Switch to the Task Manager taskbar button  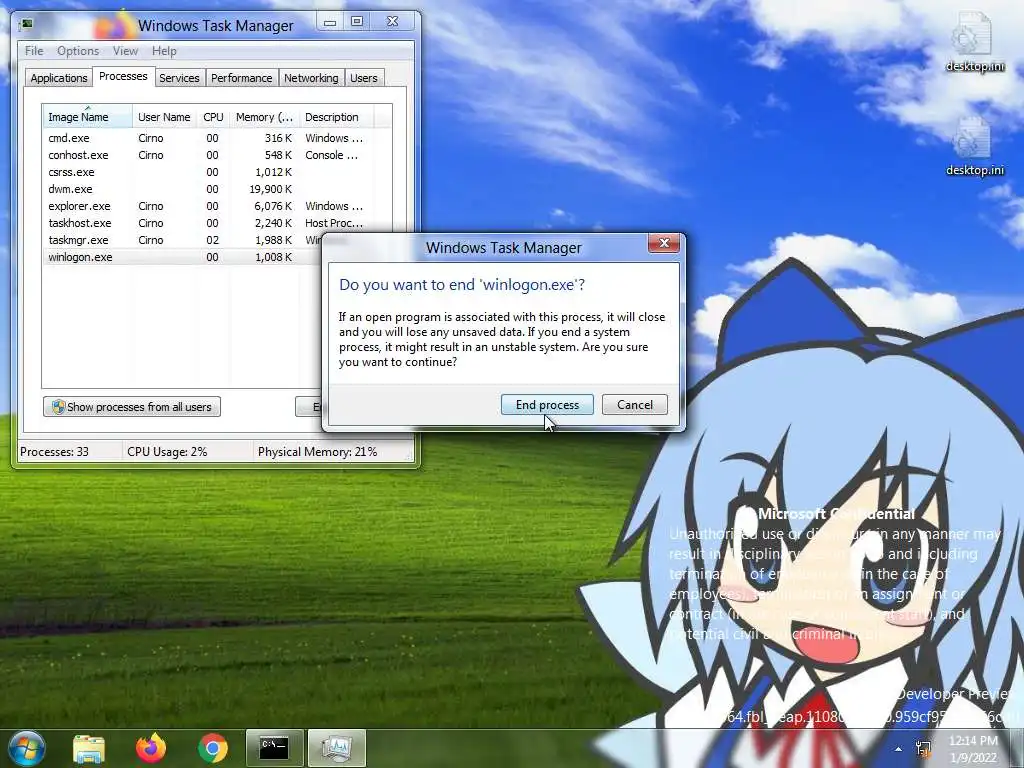pos(336,748)
